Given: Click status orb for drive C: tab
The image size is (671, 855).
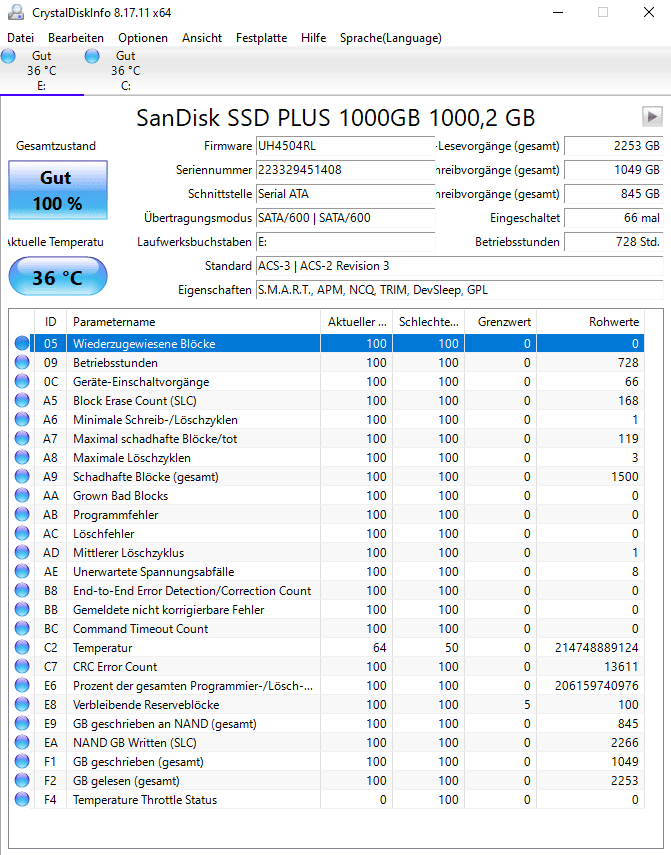Looking at the screenshot, I should 92,56.
